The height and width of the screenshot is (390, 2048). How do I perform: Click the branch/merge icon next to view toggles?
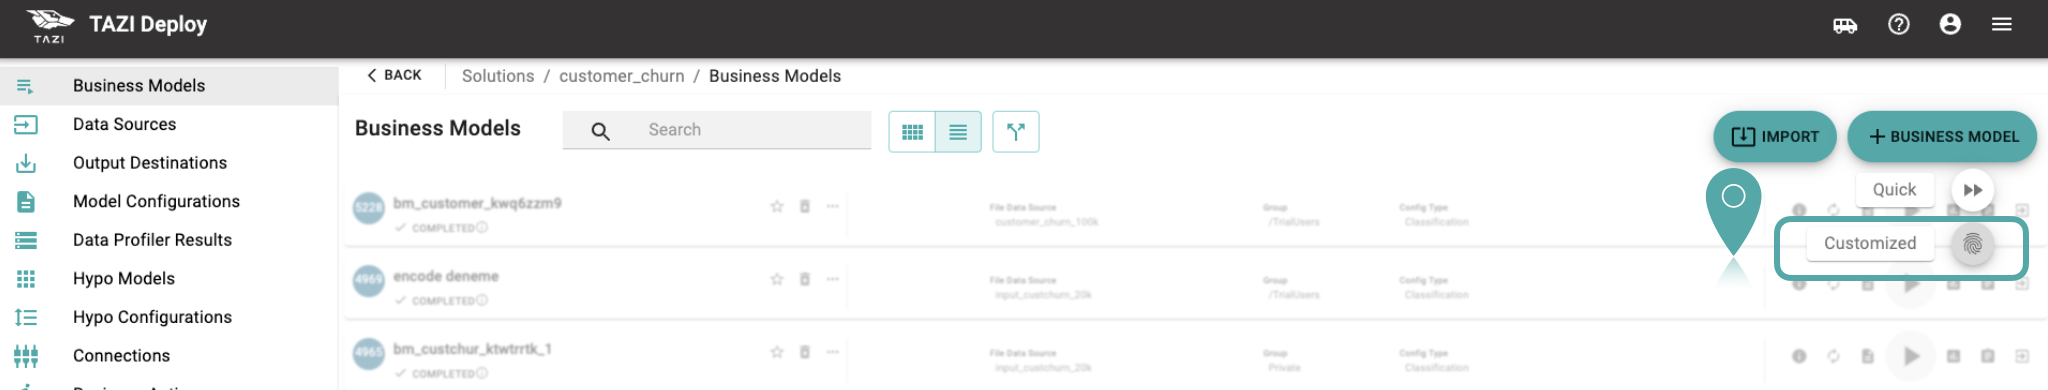tap(1016, 132)
